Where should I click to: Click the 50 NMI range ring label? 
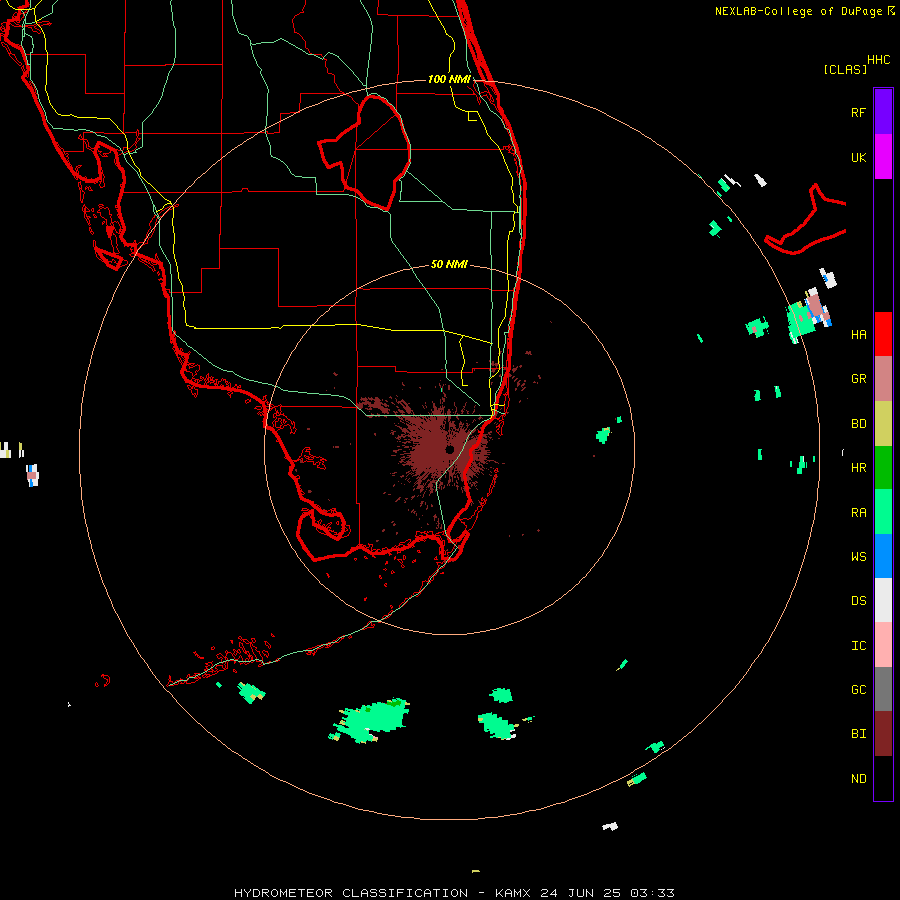[x=449, y=264]
